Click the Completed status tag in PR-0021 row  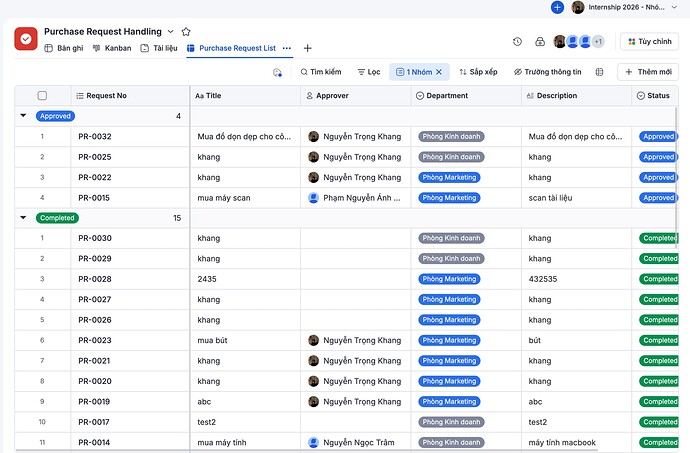point(659,361)
